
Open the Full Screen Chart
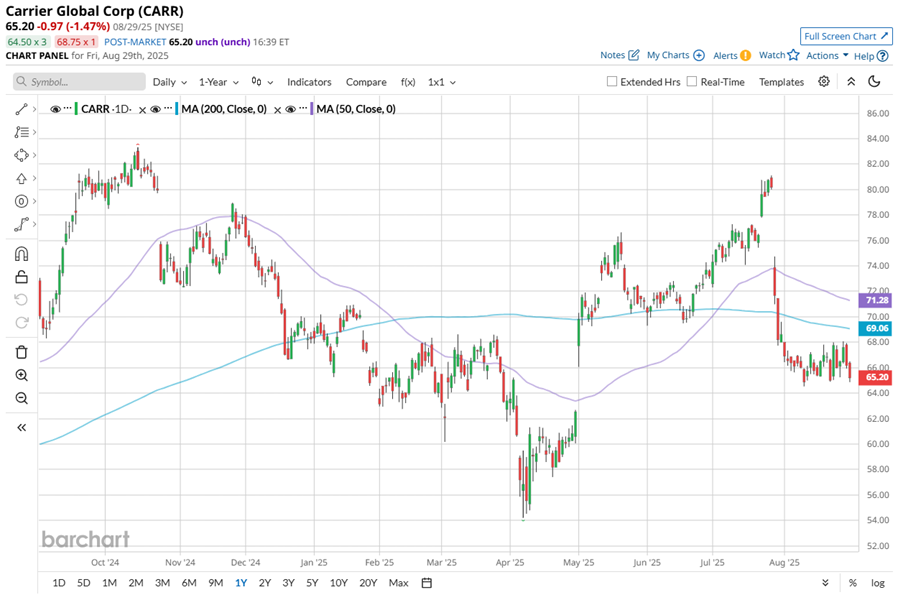[846, 36]
